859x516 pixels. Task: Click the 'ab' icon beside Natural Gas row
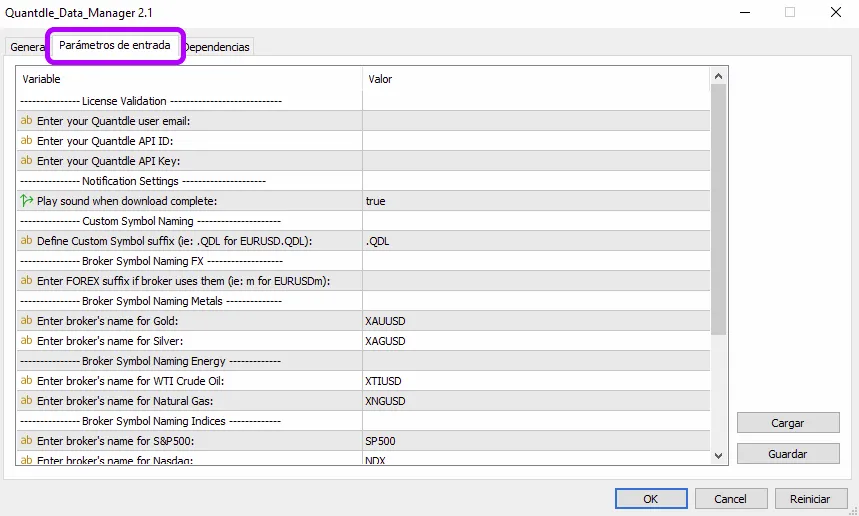click(26, 400)
